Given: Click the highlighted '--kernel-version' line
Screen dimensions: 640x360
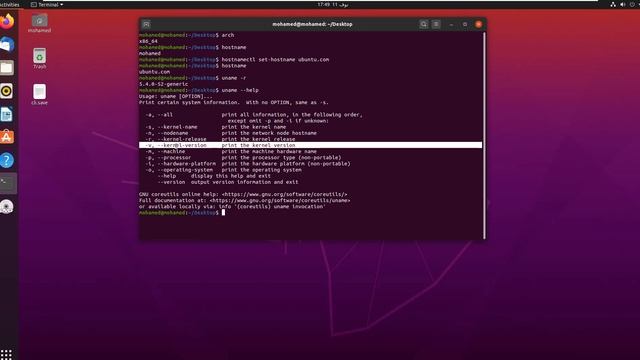Looking at the screenshot, I should [310, 145].
